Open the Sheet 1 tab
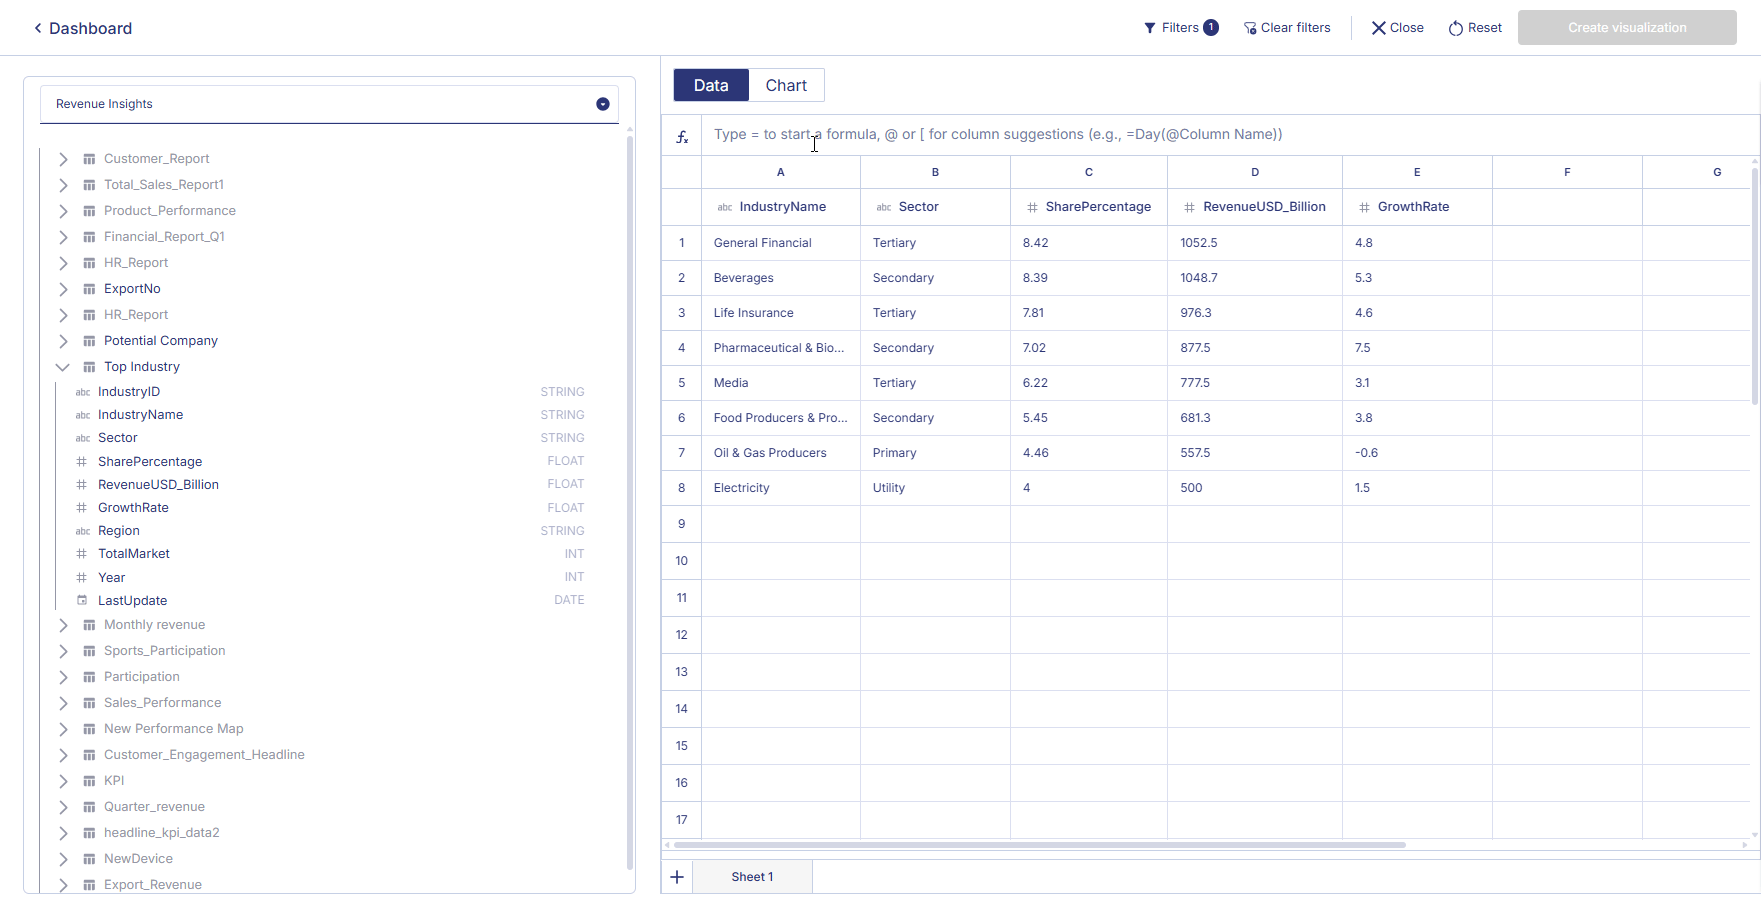Viewport: 1761px width, 910px height. click(x=752, y=877)
